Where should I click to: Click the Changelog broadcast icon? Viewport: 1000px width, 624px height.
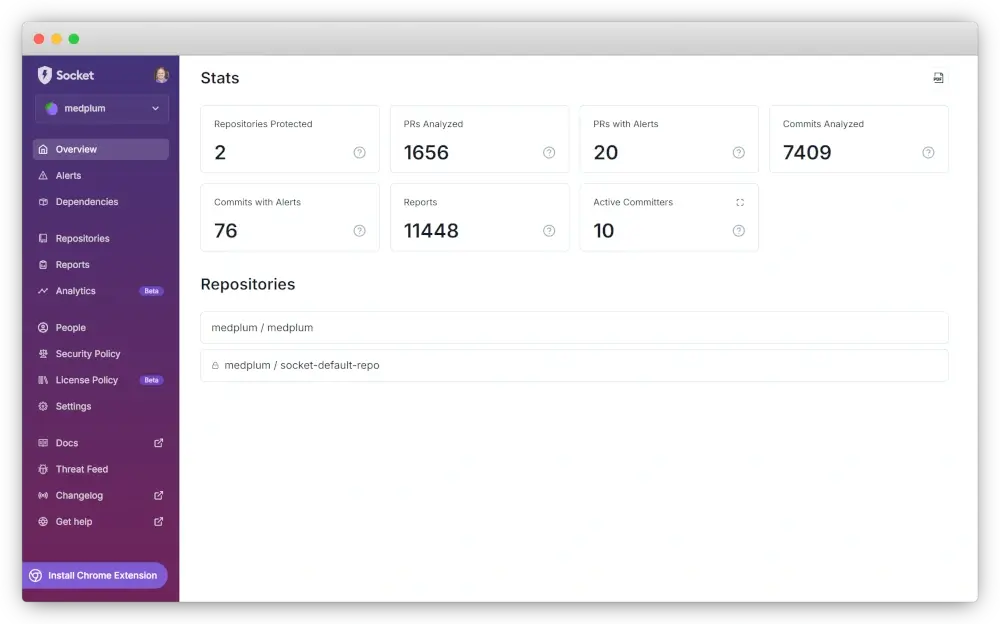[43, 495]
